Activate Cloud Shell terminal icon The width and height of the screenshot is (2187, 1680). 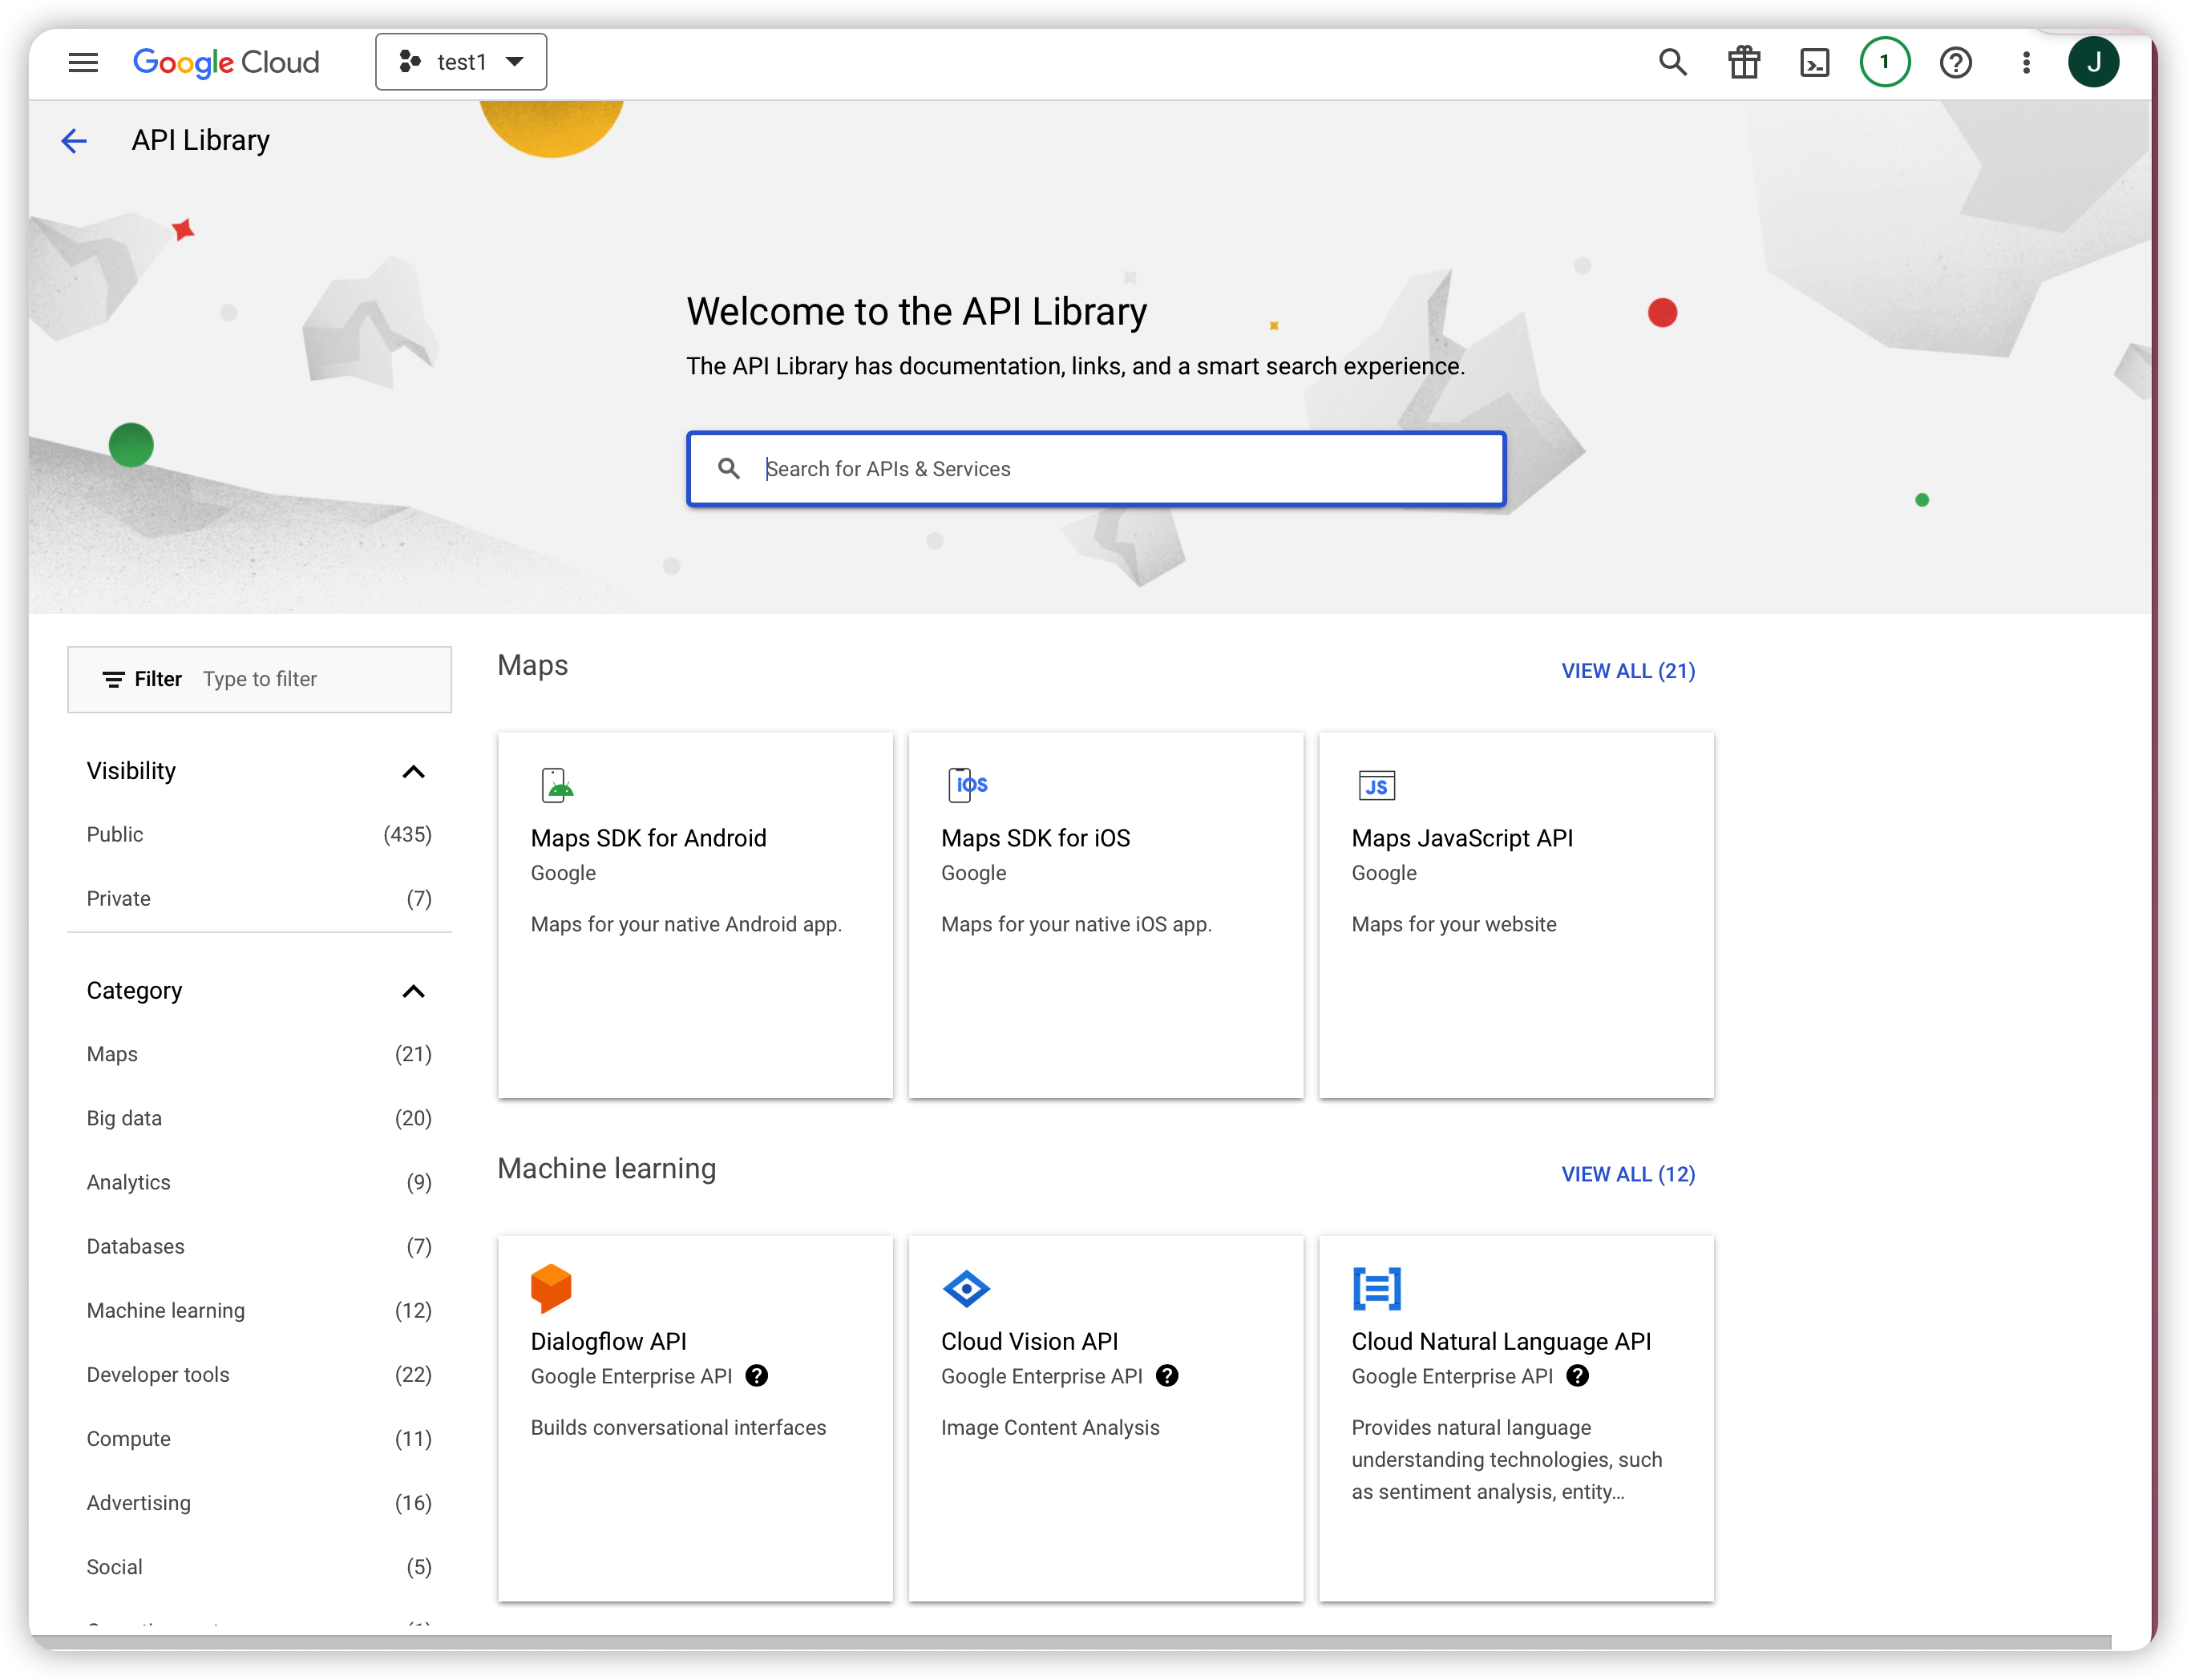1814,62
